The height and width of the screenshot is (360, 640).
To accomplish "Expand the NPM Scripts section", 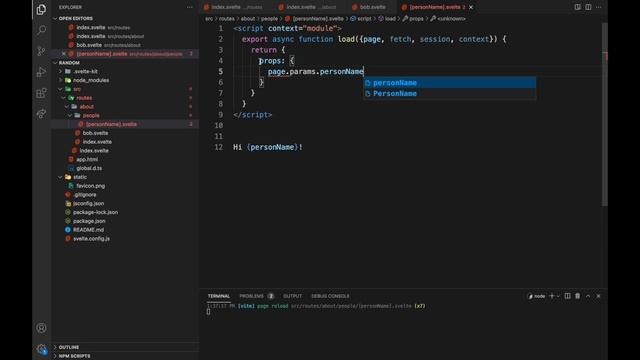I will [x=74, y=356].
